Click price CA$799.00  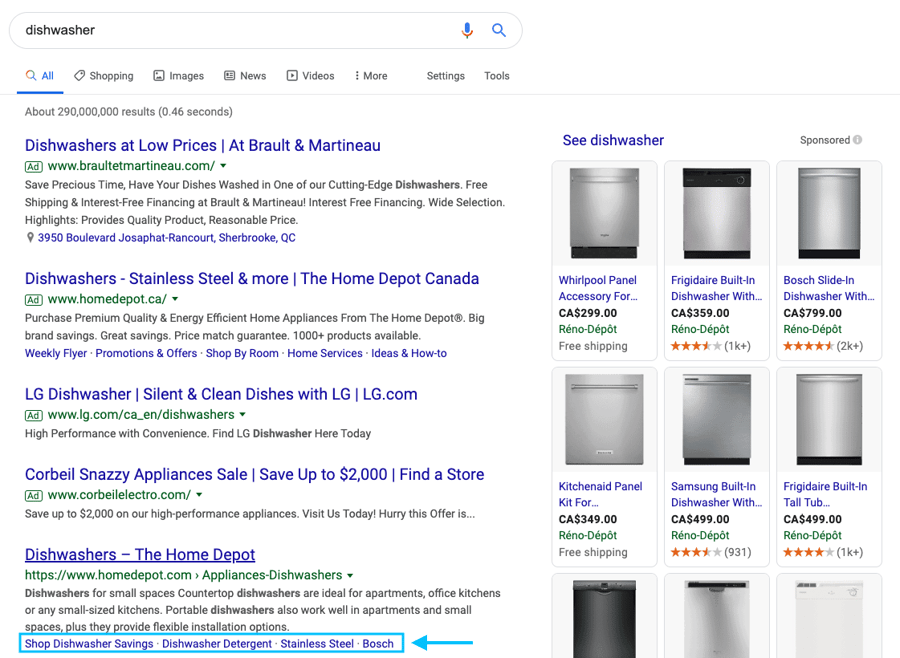[x=812, y=313]
